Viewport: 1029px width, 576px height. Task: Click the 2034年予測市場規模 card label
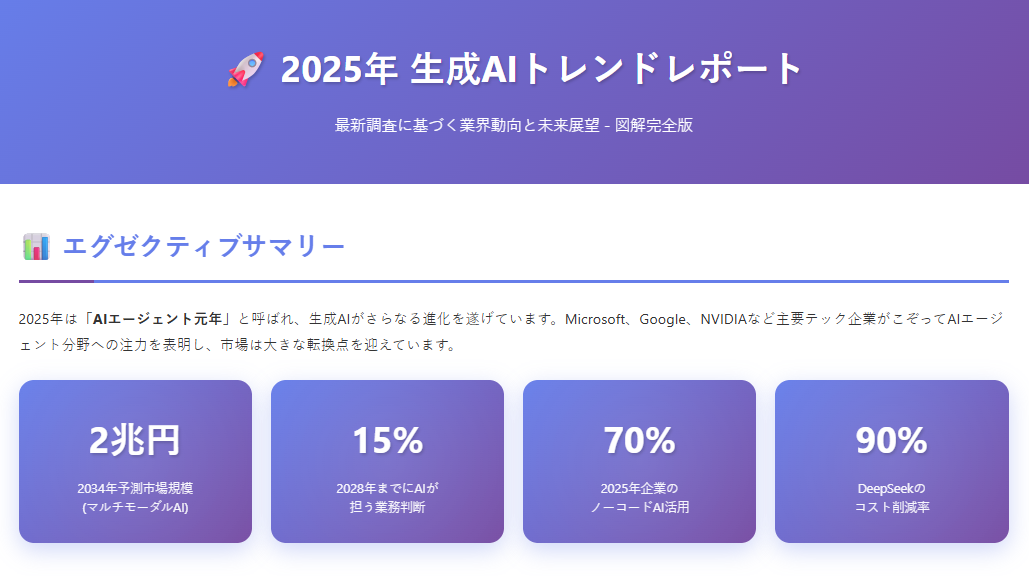coord(135,489)
